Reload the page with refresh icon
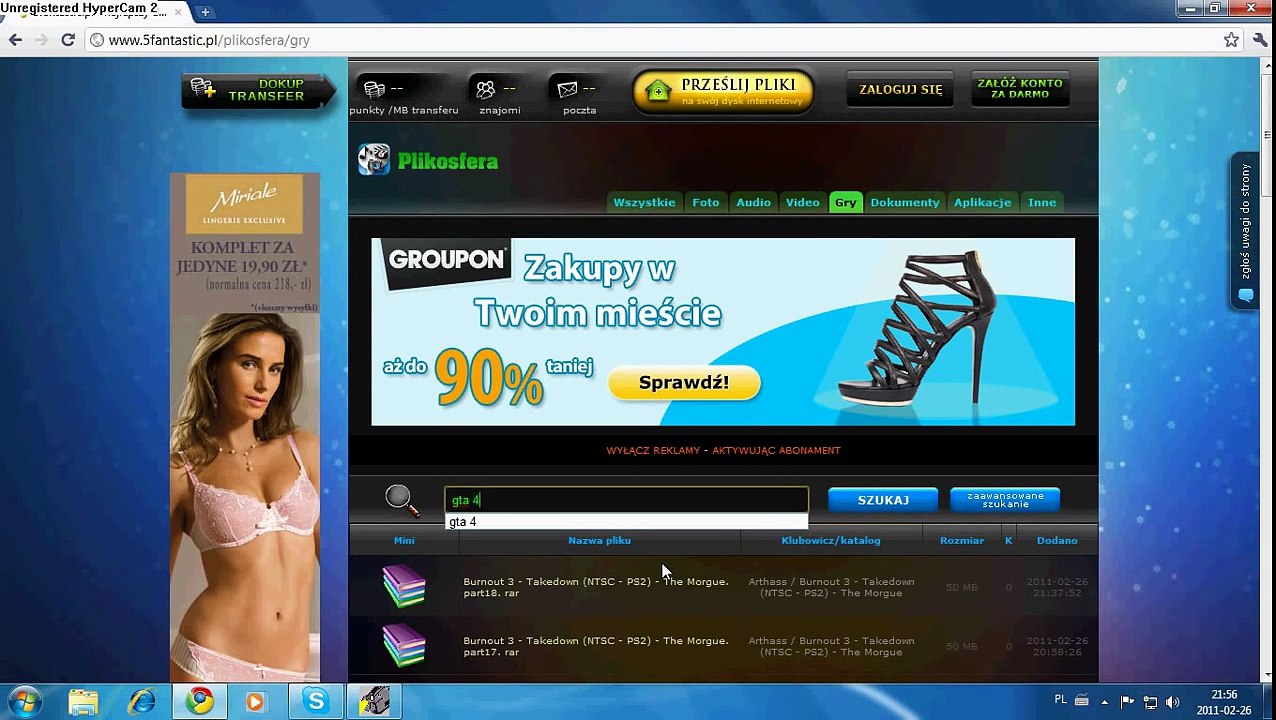Image resolution: width=1276 pixels, height=720 pixels. point(68,40)
